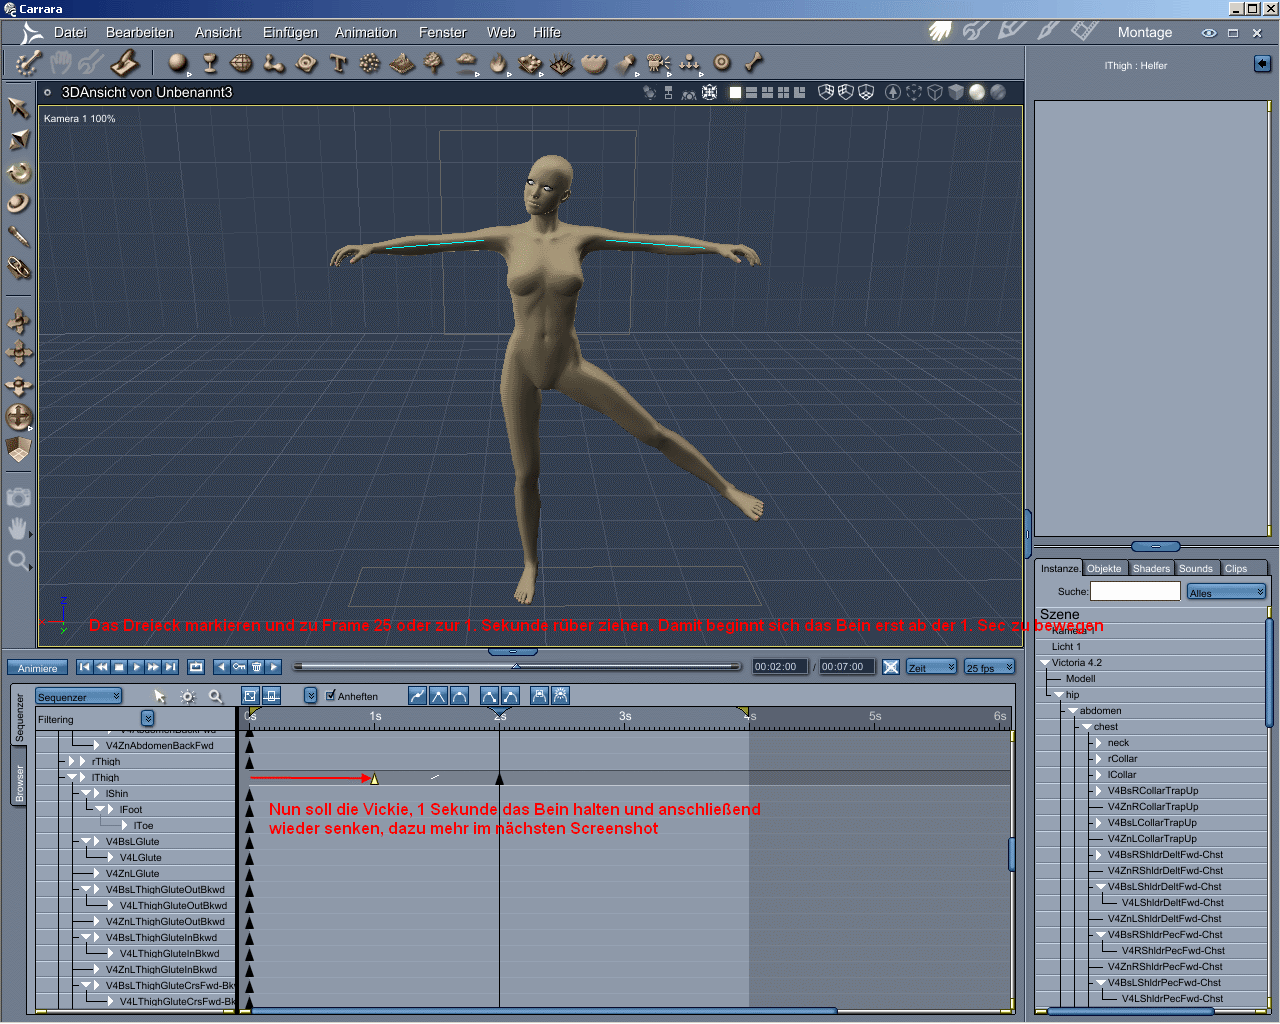The width and height of the screenshot is (1280, 1024).
Task: Select the Text tool in the top toolbar
Action: pos(338,64)
